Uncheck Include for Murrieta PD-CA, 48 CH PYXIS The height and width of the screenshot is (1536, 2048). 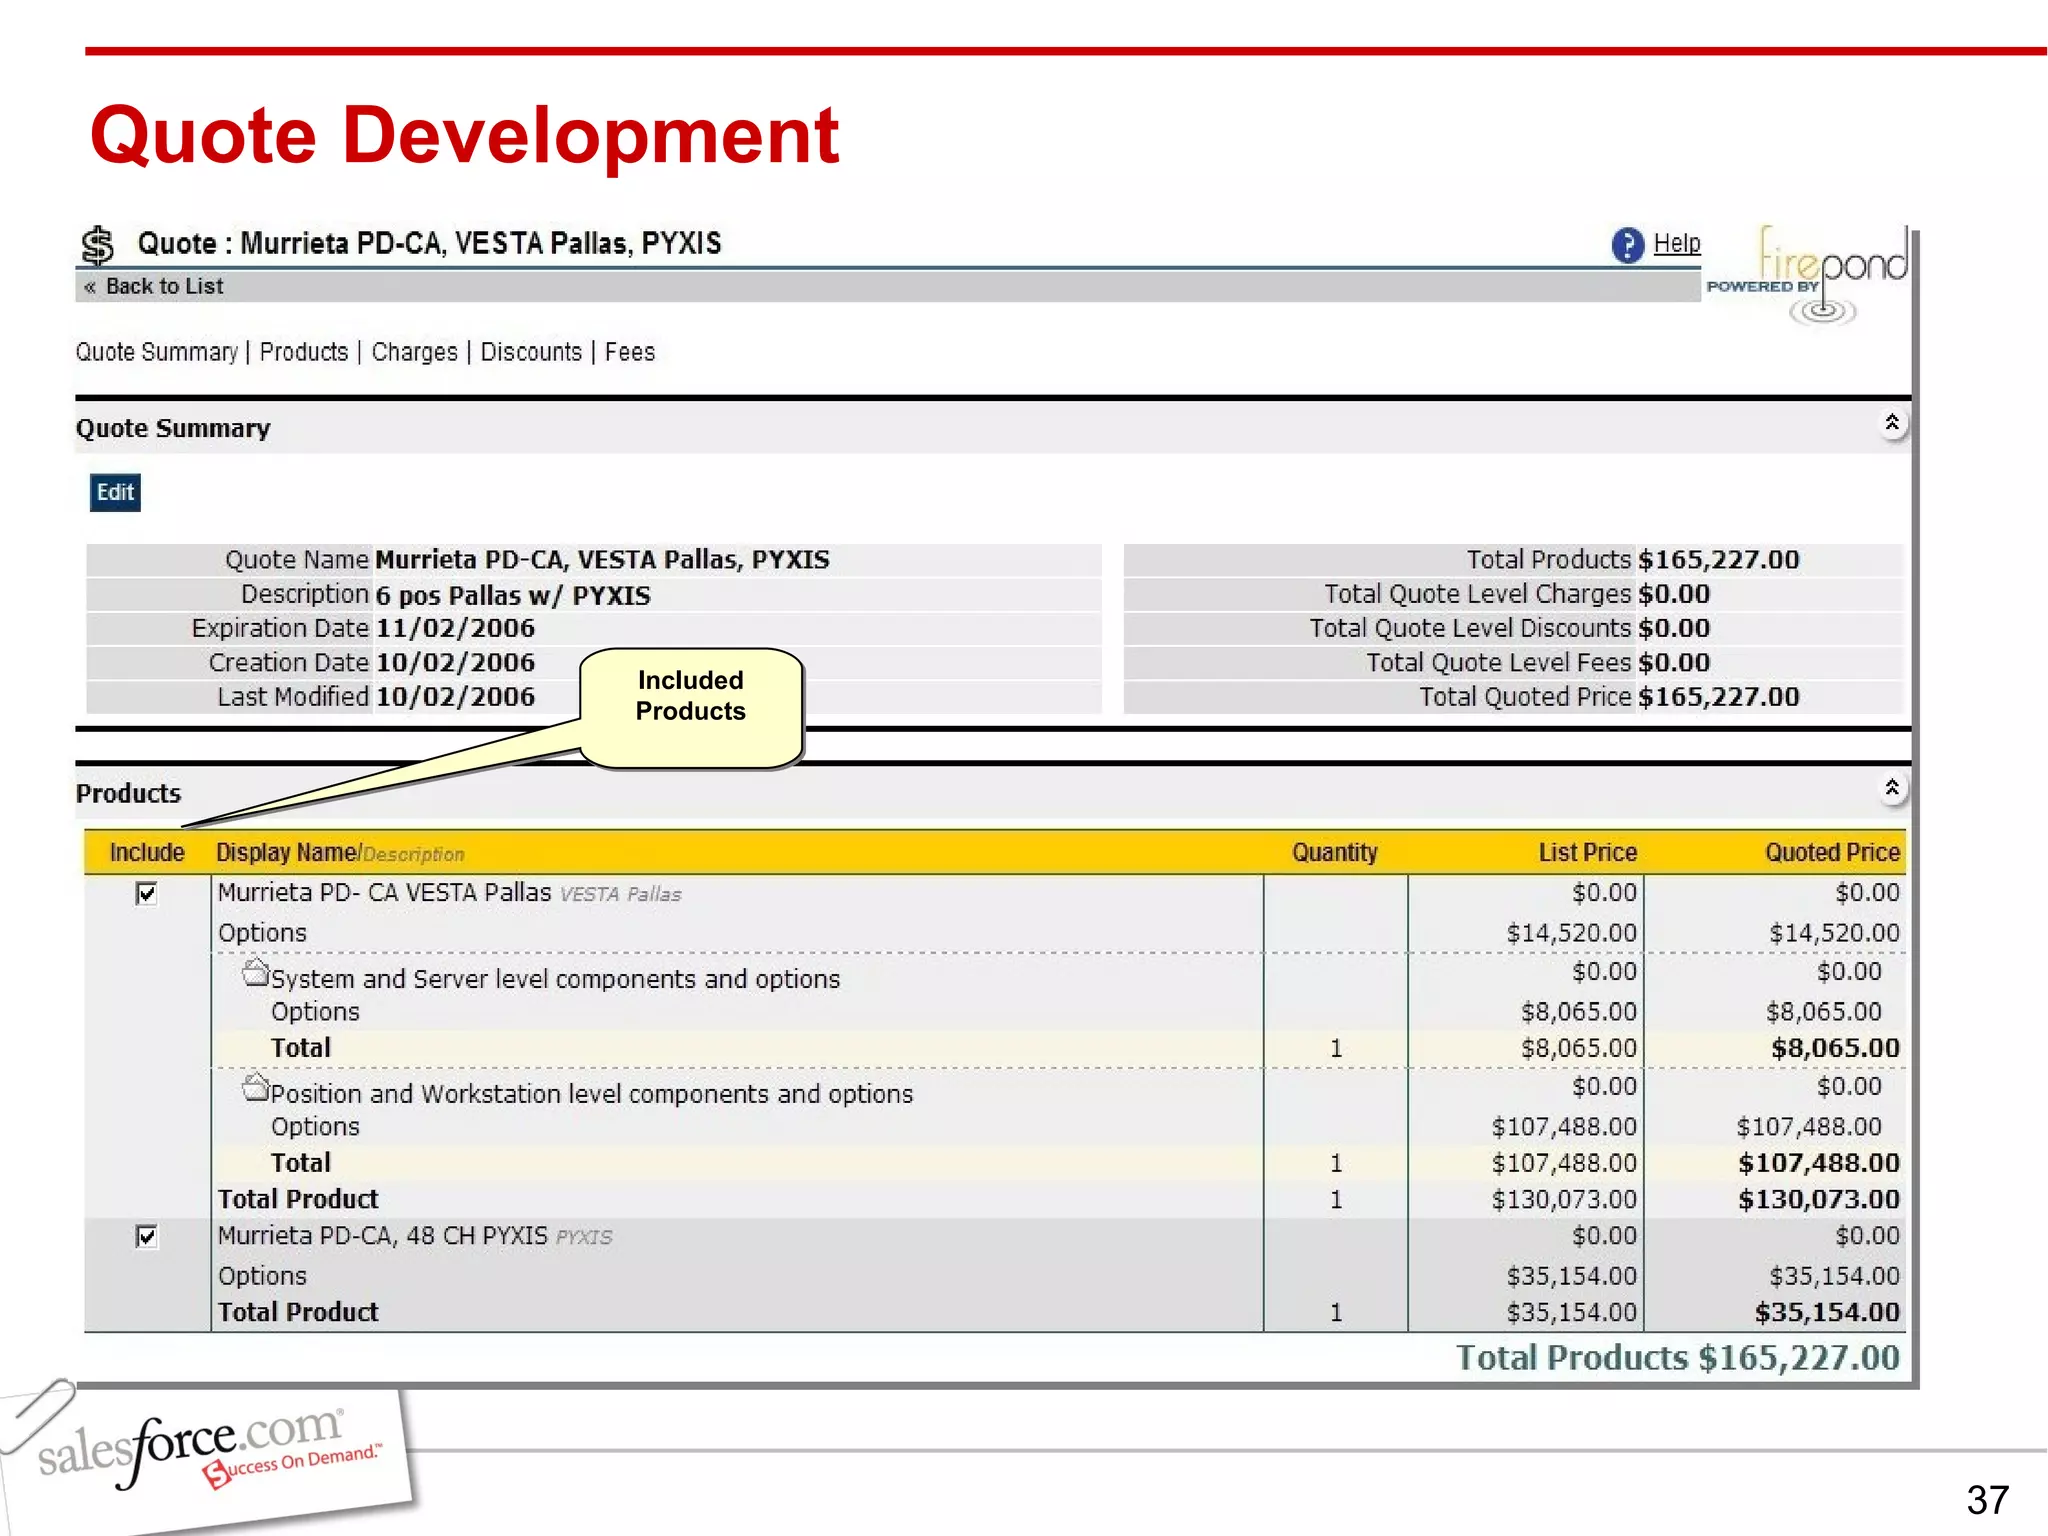tap(146, 1237)
